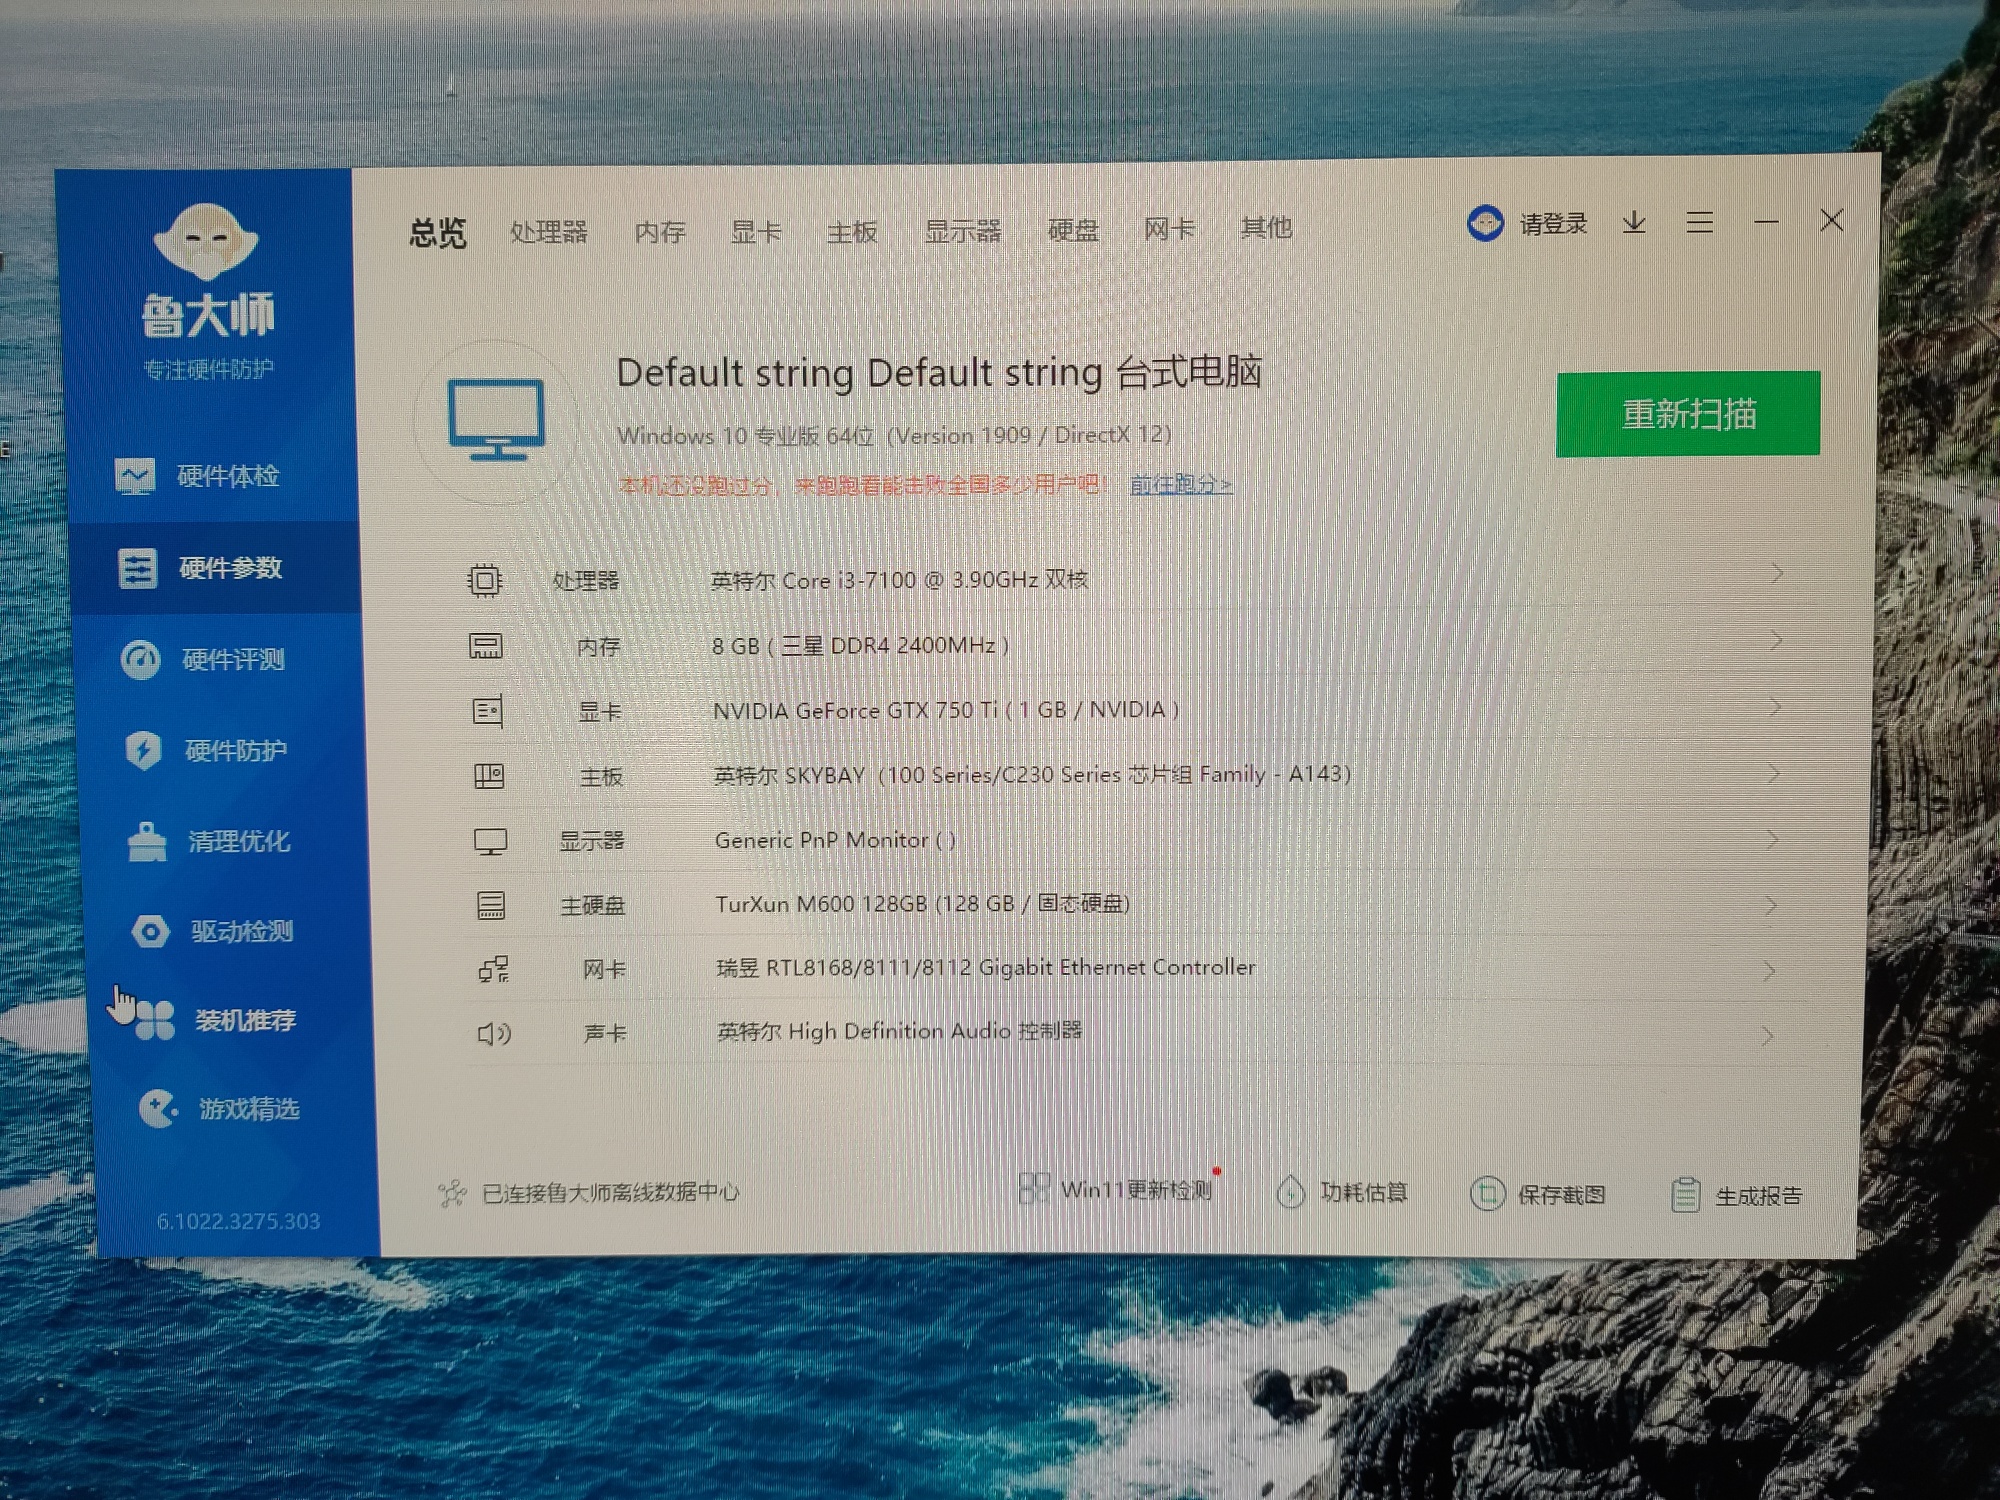Click the 生成报告 label
Screen dimensions: 2000x1500
click(1758, 1196)
